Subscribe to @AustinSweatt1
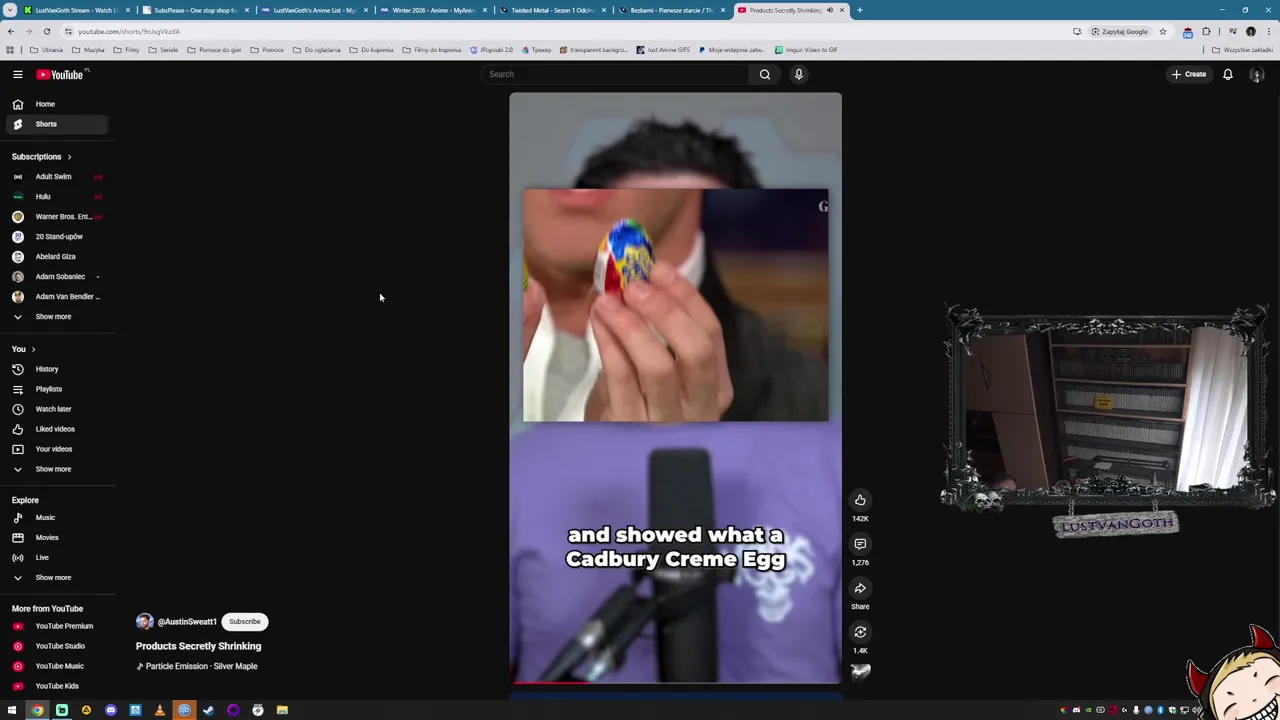Viewport: 1280px width, 720px height. coord(244,622)
